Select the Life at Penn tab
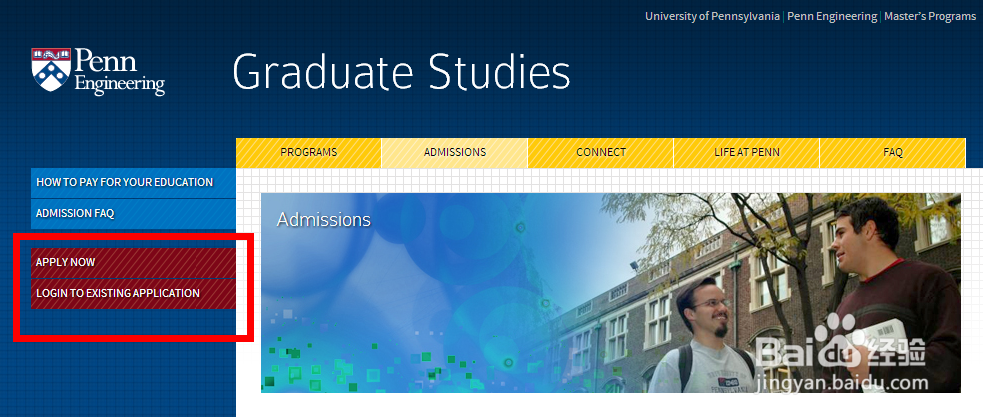This screenshot has width=983, height=417. [x=747, y=152]
